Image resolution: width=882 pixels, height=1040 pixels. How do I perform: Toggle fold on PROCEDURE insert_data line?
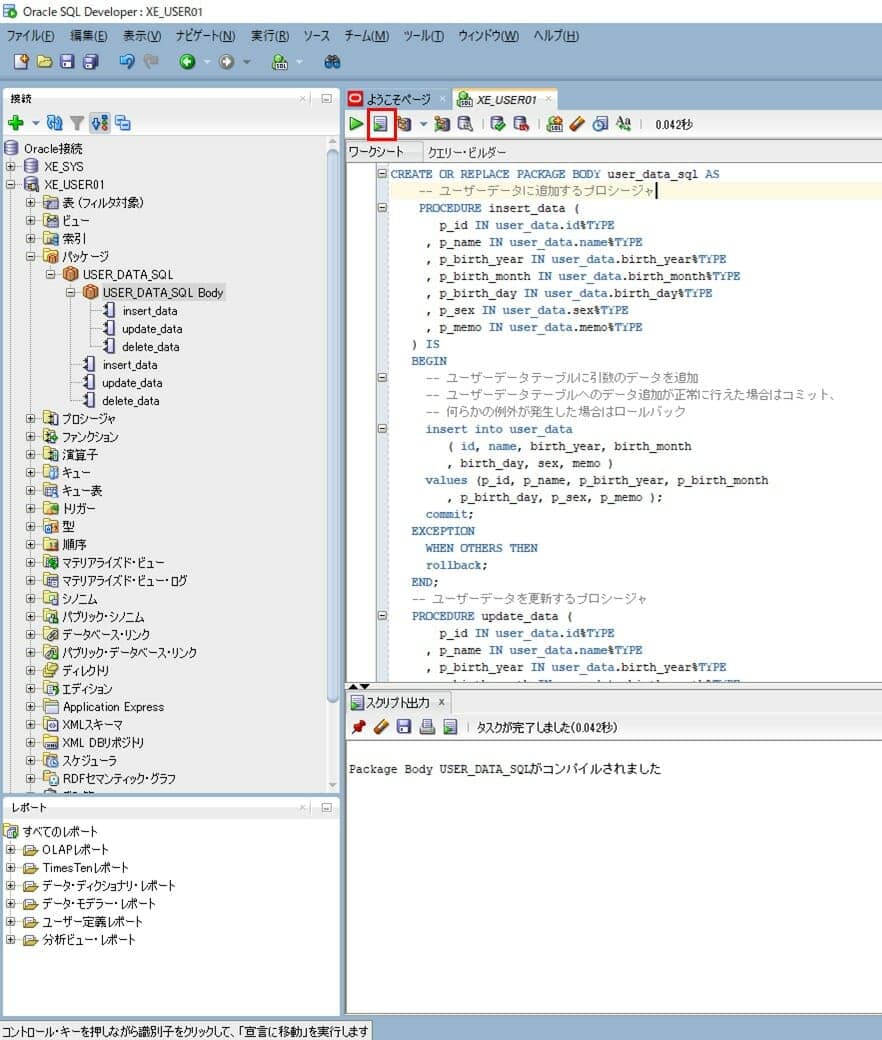point(382,208)
